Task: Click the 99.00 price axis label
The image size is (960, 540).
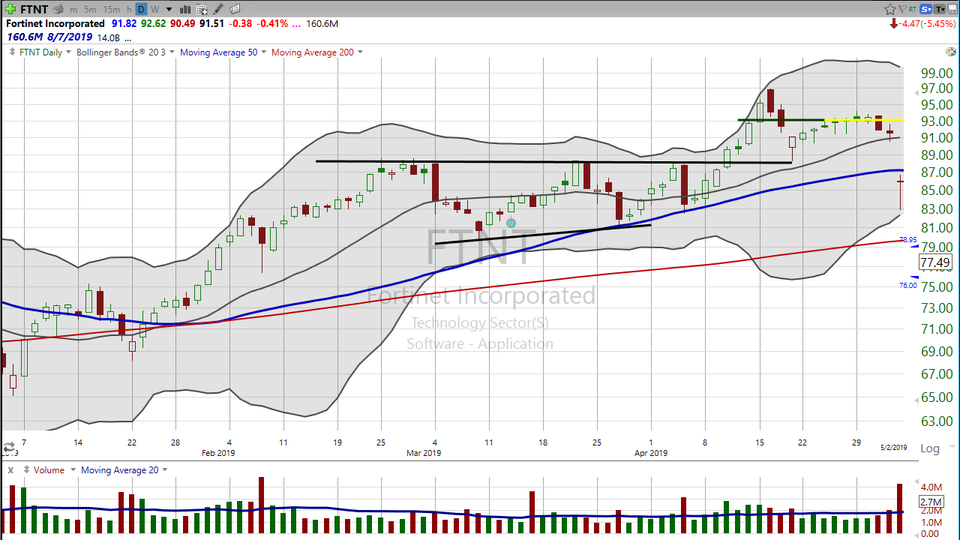Action: [x=937, y=73]
